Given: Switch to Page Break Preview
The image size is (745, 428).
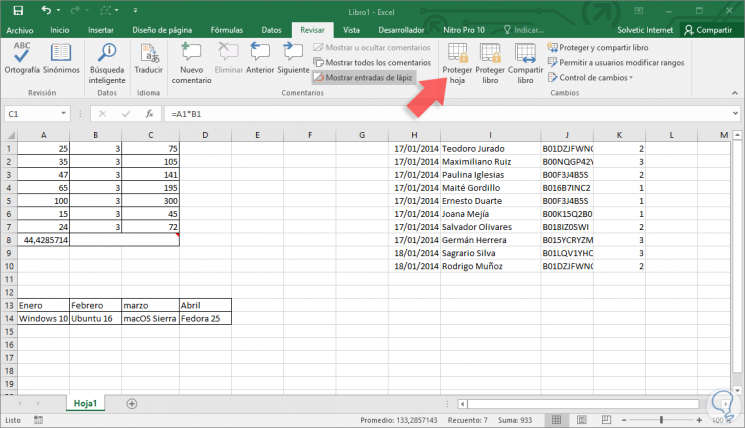Looking at the screenshot, I should pos(606,420).
